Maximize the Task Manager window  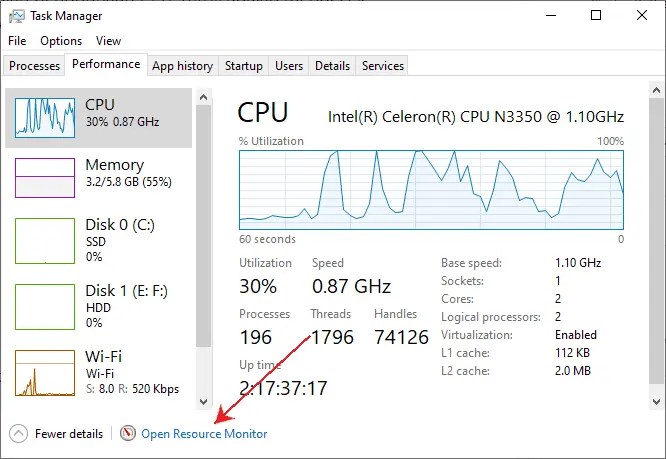pyautogui.click(x=596, y=16)
